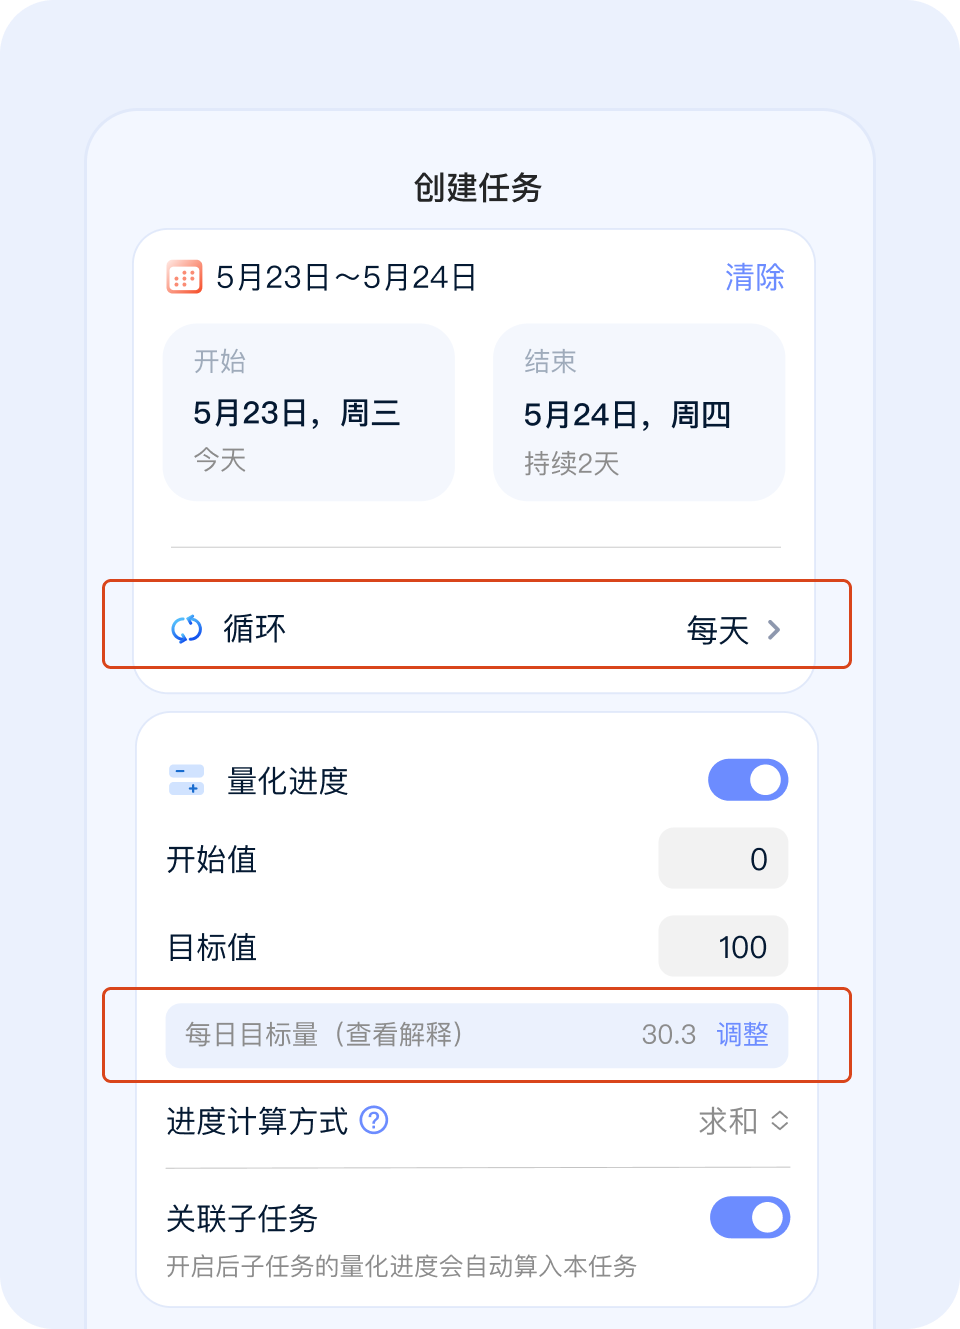Turn off the 关联子任务 toggle
Screen dimensions: 960x1329
(749, 1217)
